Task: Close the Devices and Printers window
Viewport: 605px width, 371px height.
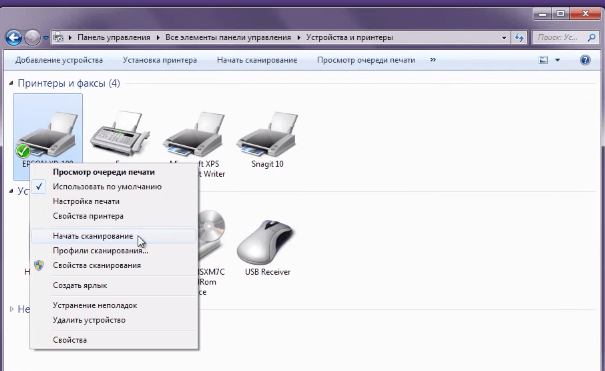Action: tap(585, 14)
